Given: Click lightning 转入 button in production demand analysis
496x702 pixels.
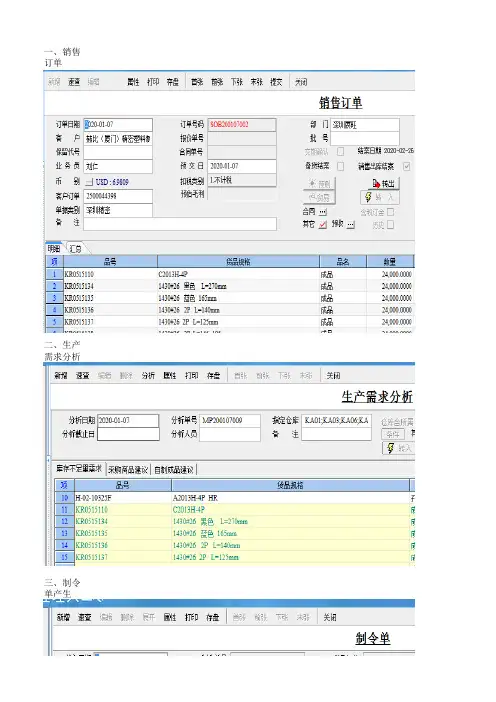Looking at the screenshot, I should (x=399, y=448).
